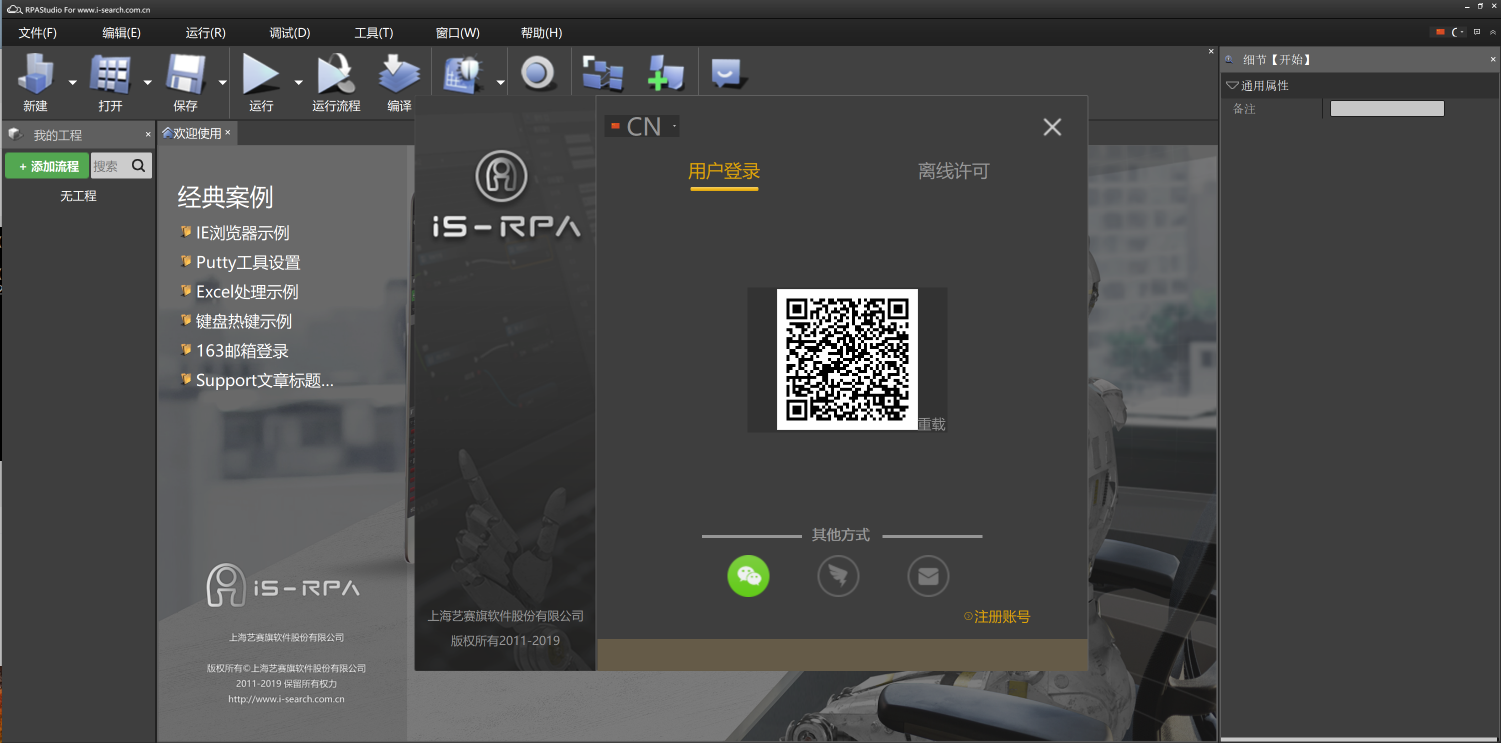
Task: Click the recorder circle toolbar icon
Action: pyautogui.click(x=539, y=72)
